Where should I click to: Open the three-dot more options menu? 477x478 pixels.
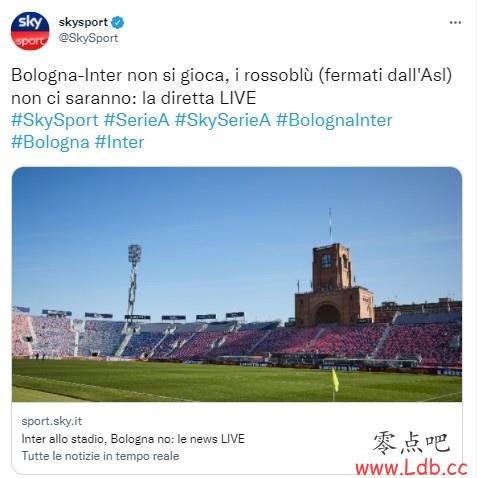point(455,22)
